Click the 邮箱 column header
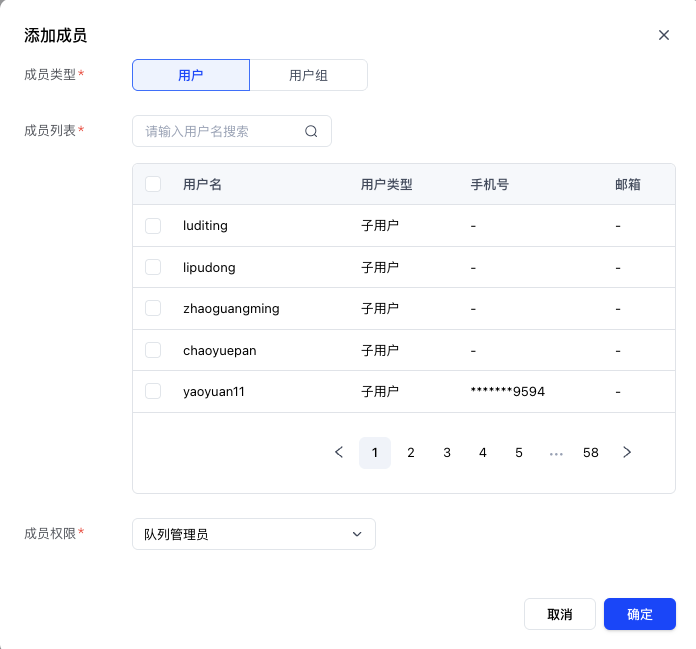Image resolution: width=696 pixels, height=649 pixels. tap(628, 184)
